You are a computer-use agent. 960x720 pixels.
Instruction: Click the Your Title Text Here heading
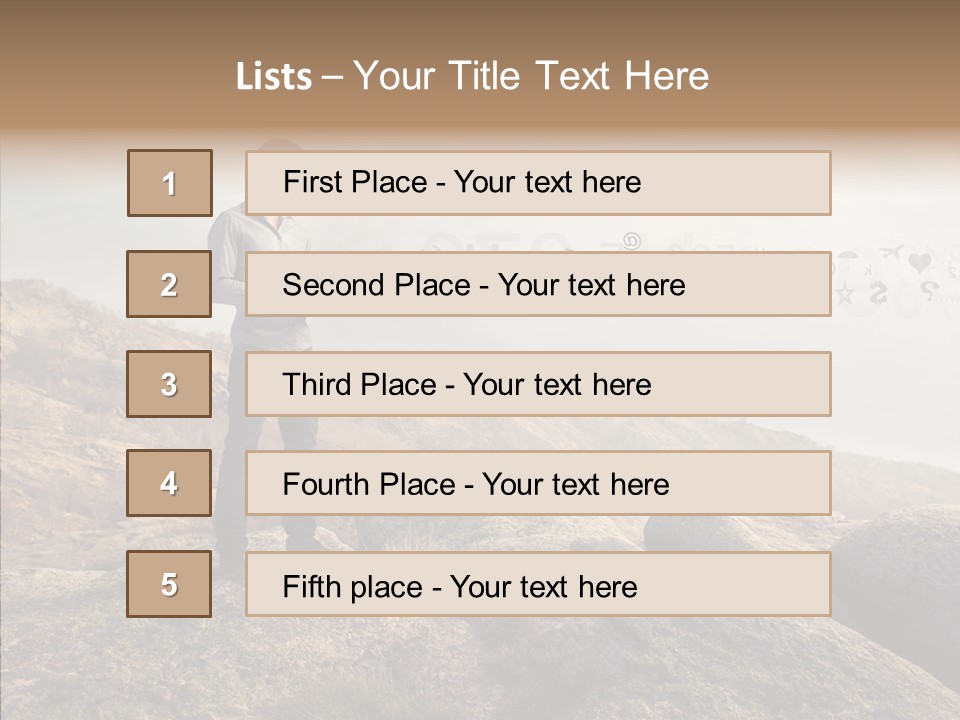point(531,76)
